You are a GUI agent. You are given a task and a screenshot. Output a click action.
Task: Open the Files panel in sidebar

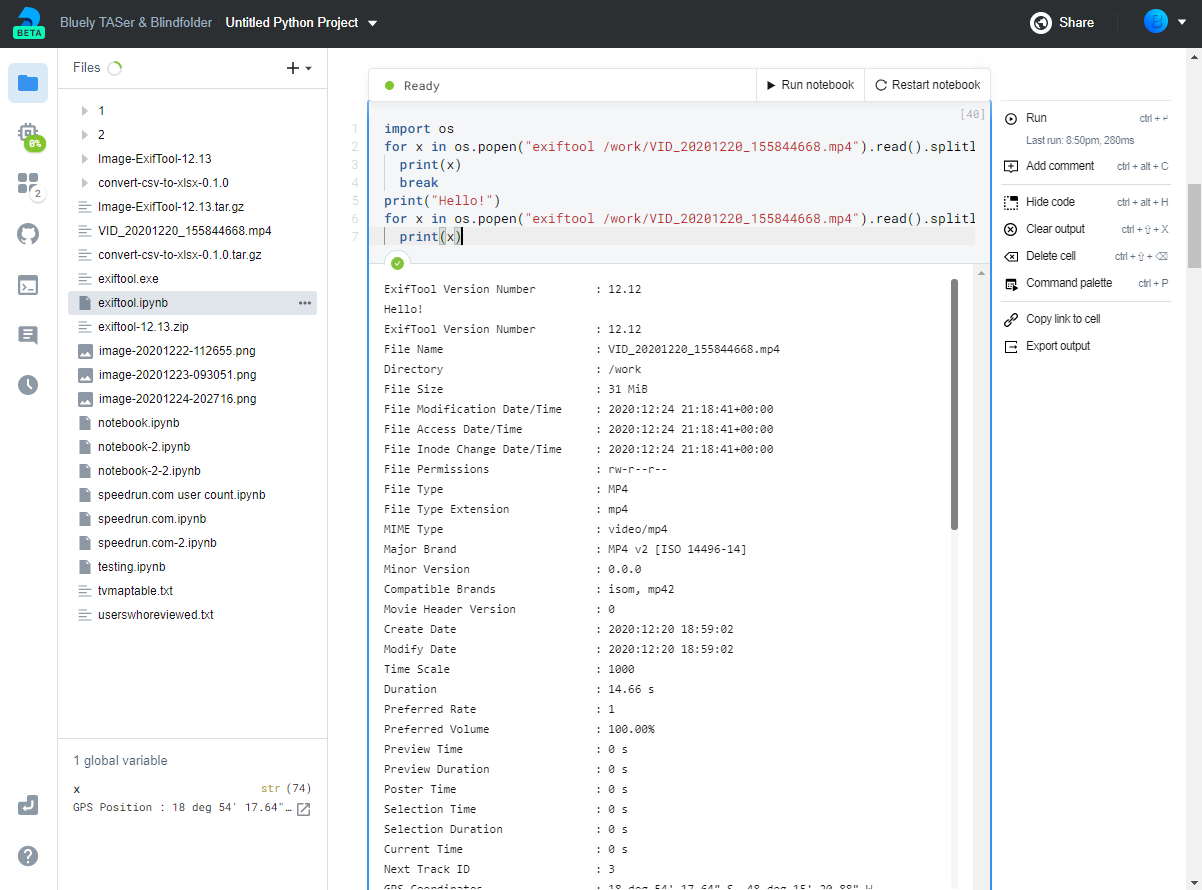tap(28, 83)
